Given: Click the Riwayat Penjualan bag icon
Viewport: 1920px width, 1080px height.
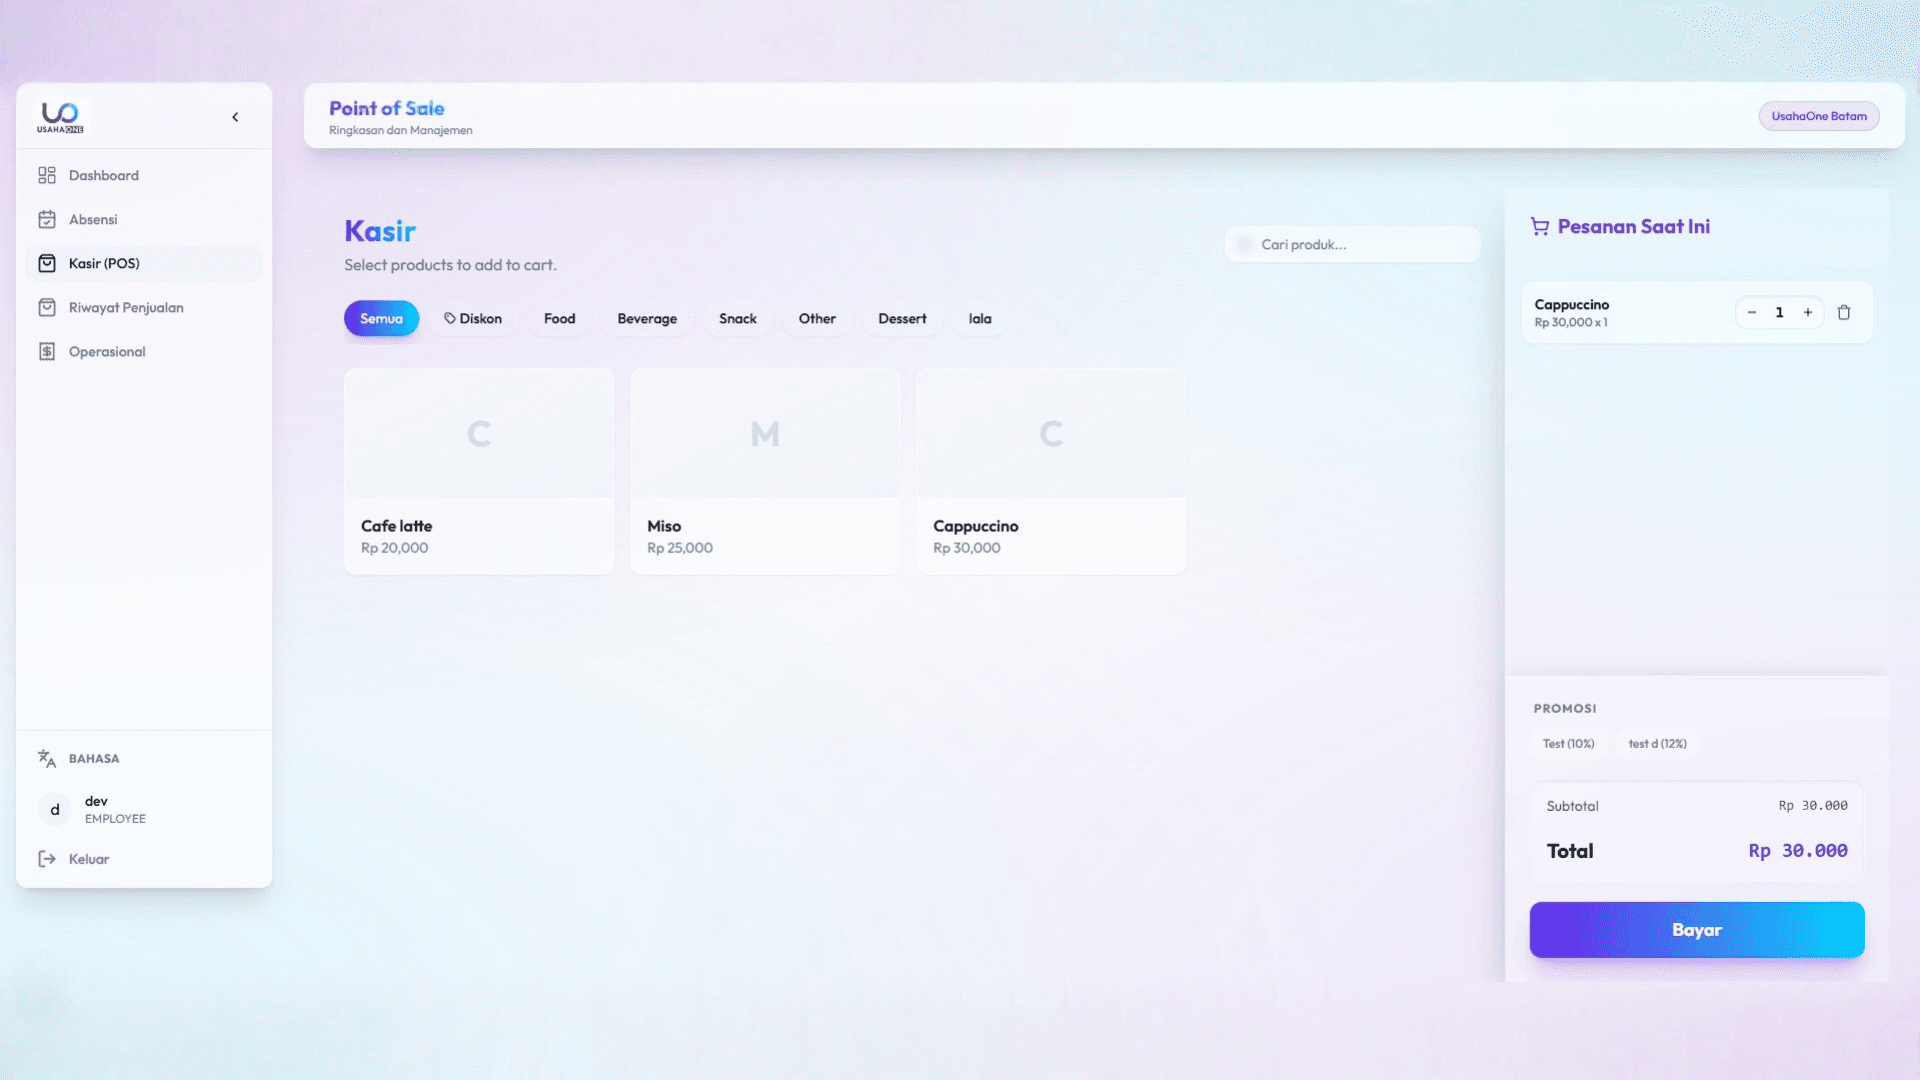Looking at the screenshot, I should click(x=47, y=307).
